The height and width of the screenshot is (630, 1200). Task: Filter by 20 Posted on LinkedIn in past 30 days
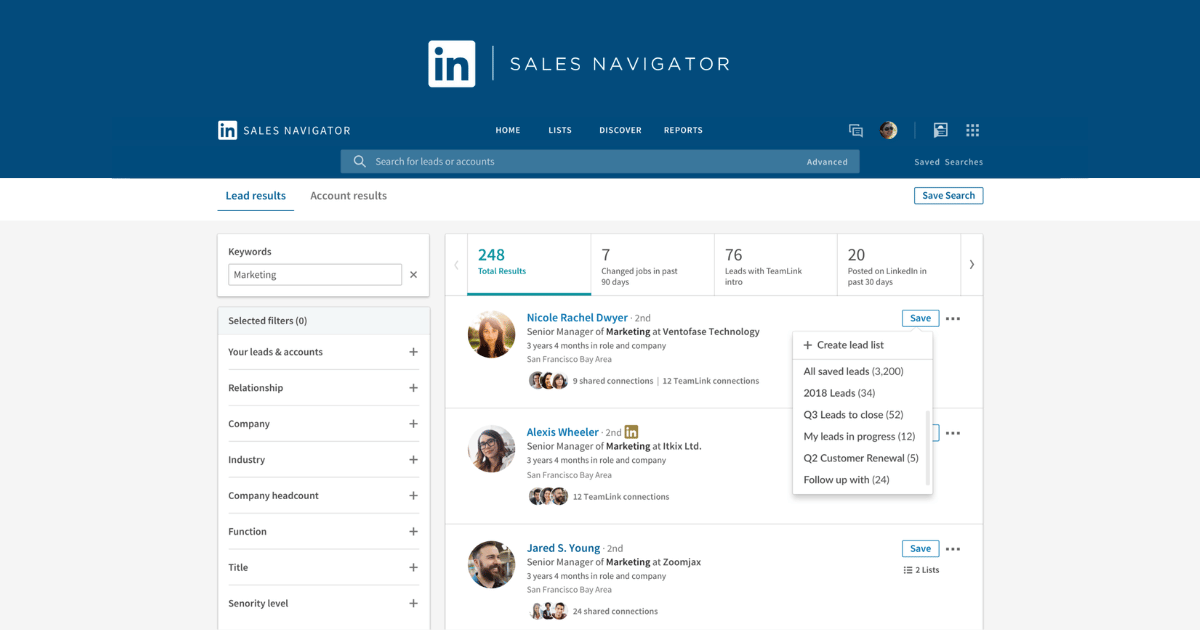click(x=898, y=265)
